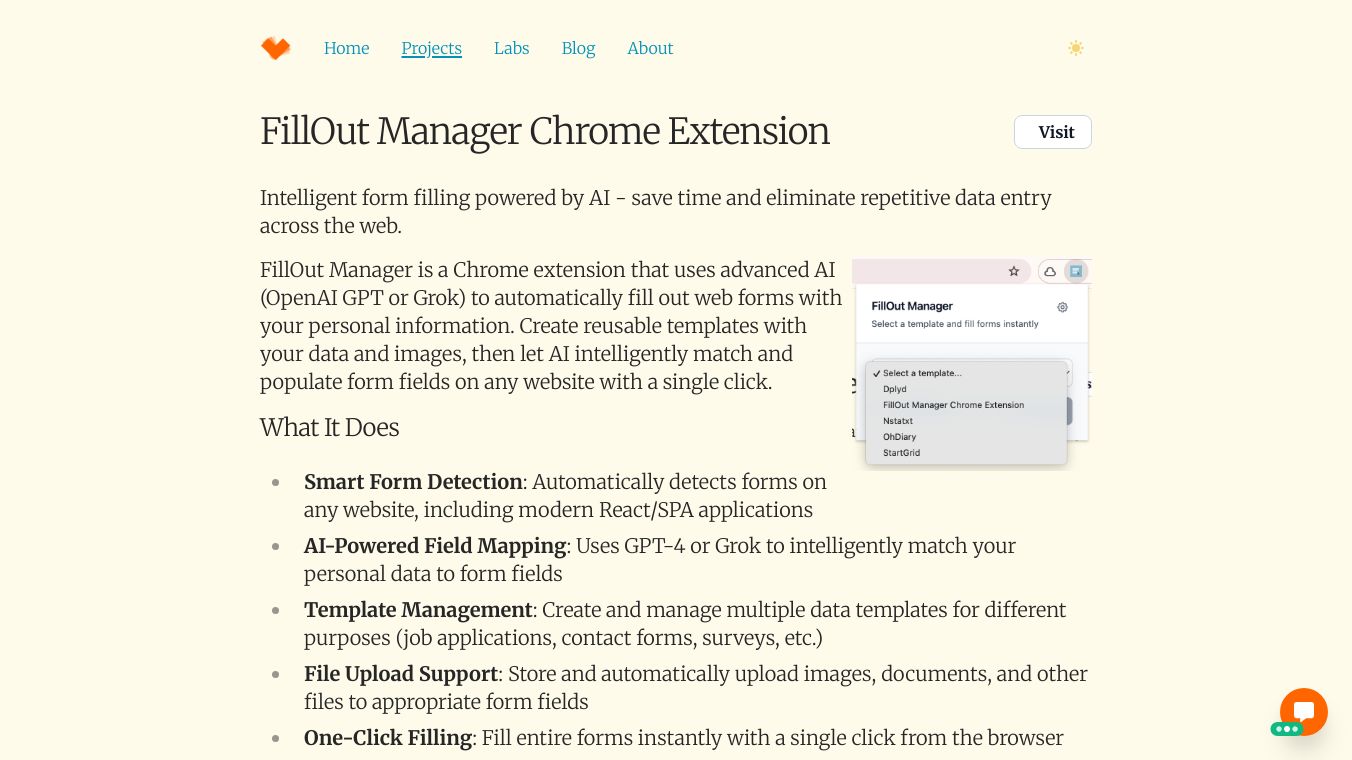The image size is (1352, 760).
Task: Click the orange heart site logo
Action: [x=275, y=48]
